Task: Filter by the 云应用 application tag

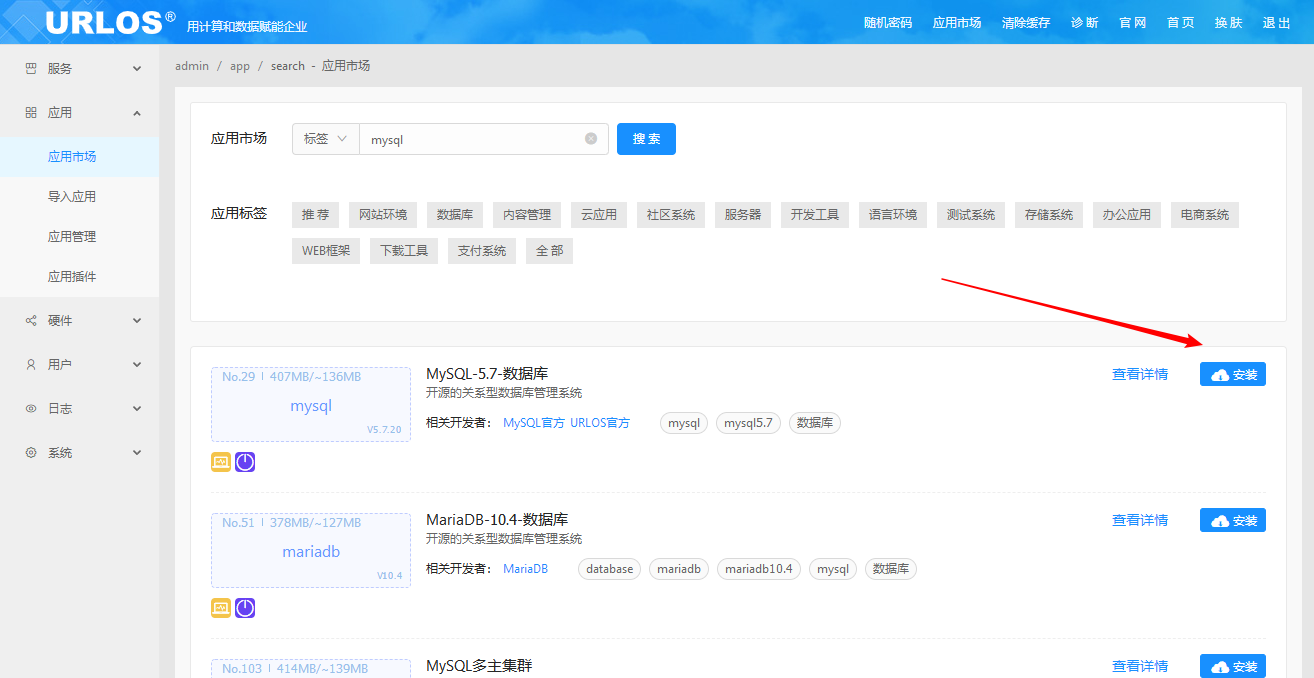Action: (x=599, y=215)
